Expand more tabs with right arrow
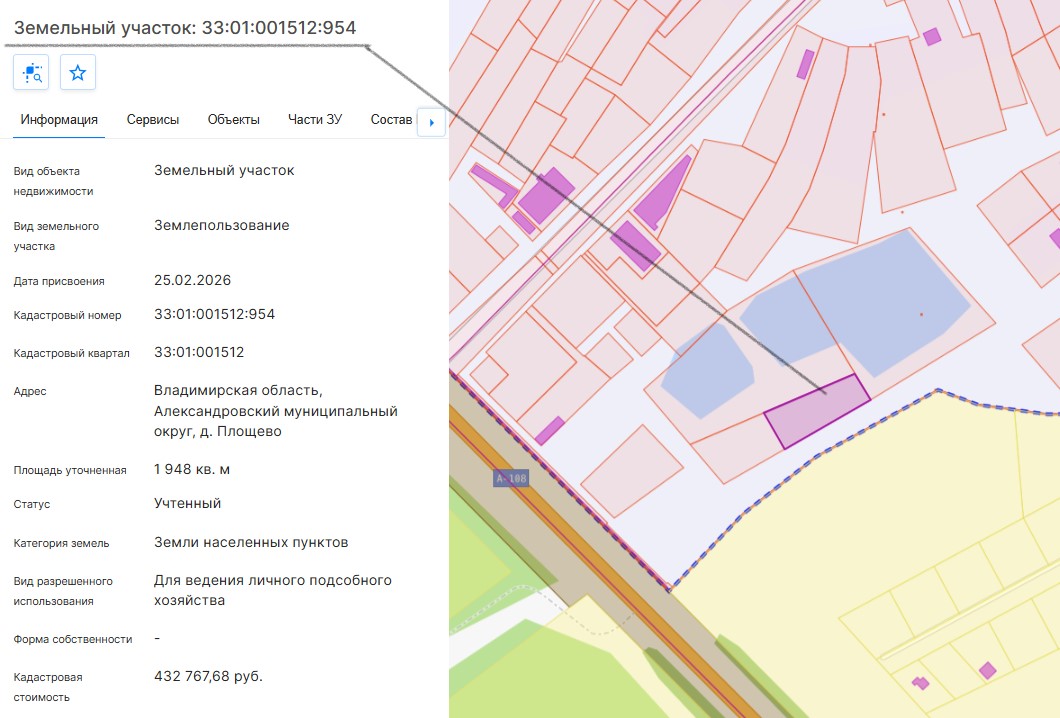 (431, 122)
